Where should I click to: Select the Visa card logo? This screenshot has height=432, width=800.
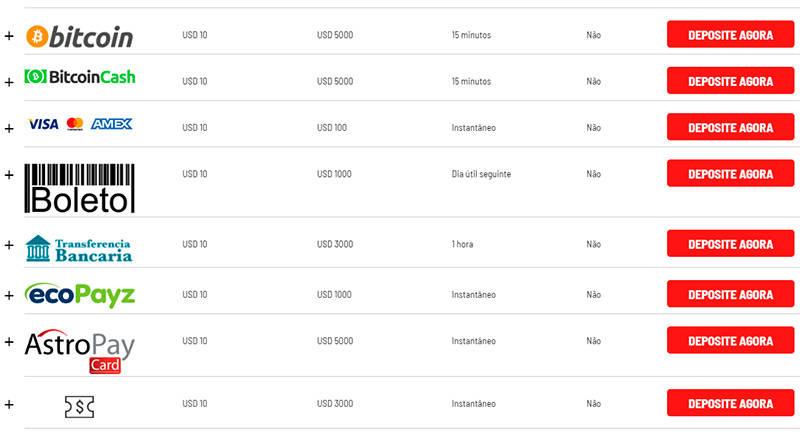click(43, 124)
